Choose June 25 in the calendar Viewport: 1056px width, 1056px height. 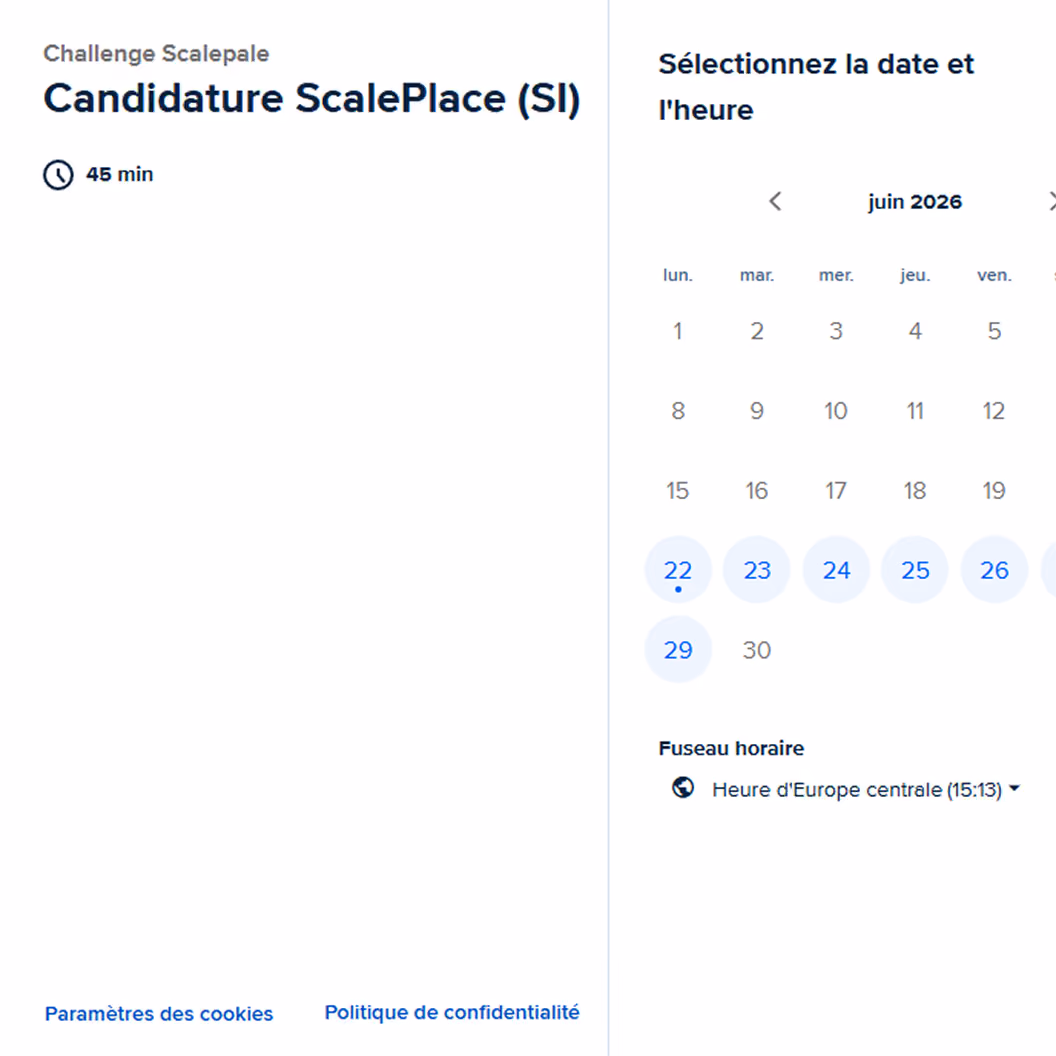tap(915, 570)
